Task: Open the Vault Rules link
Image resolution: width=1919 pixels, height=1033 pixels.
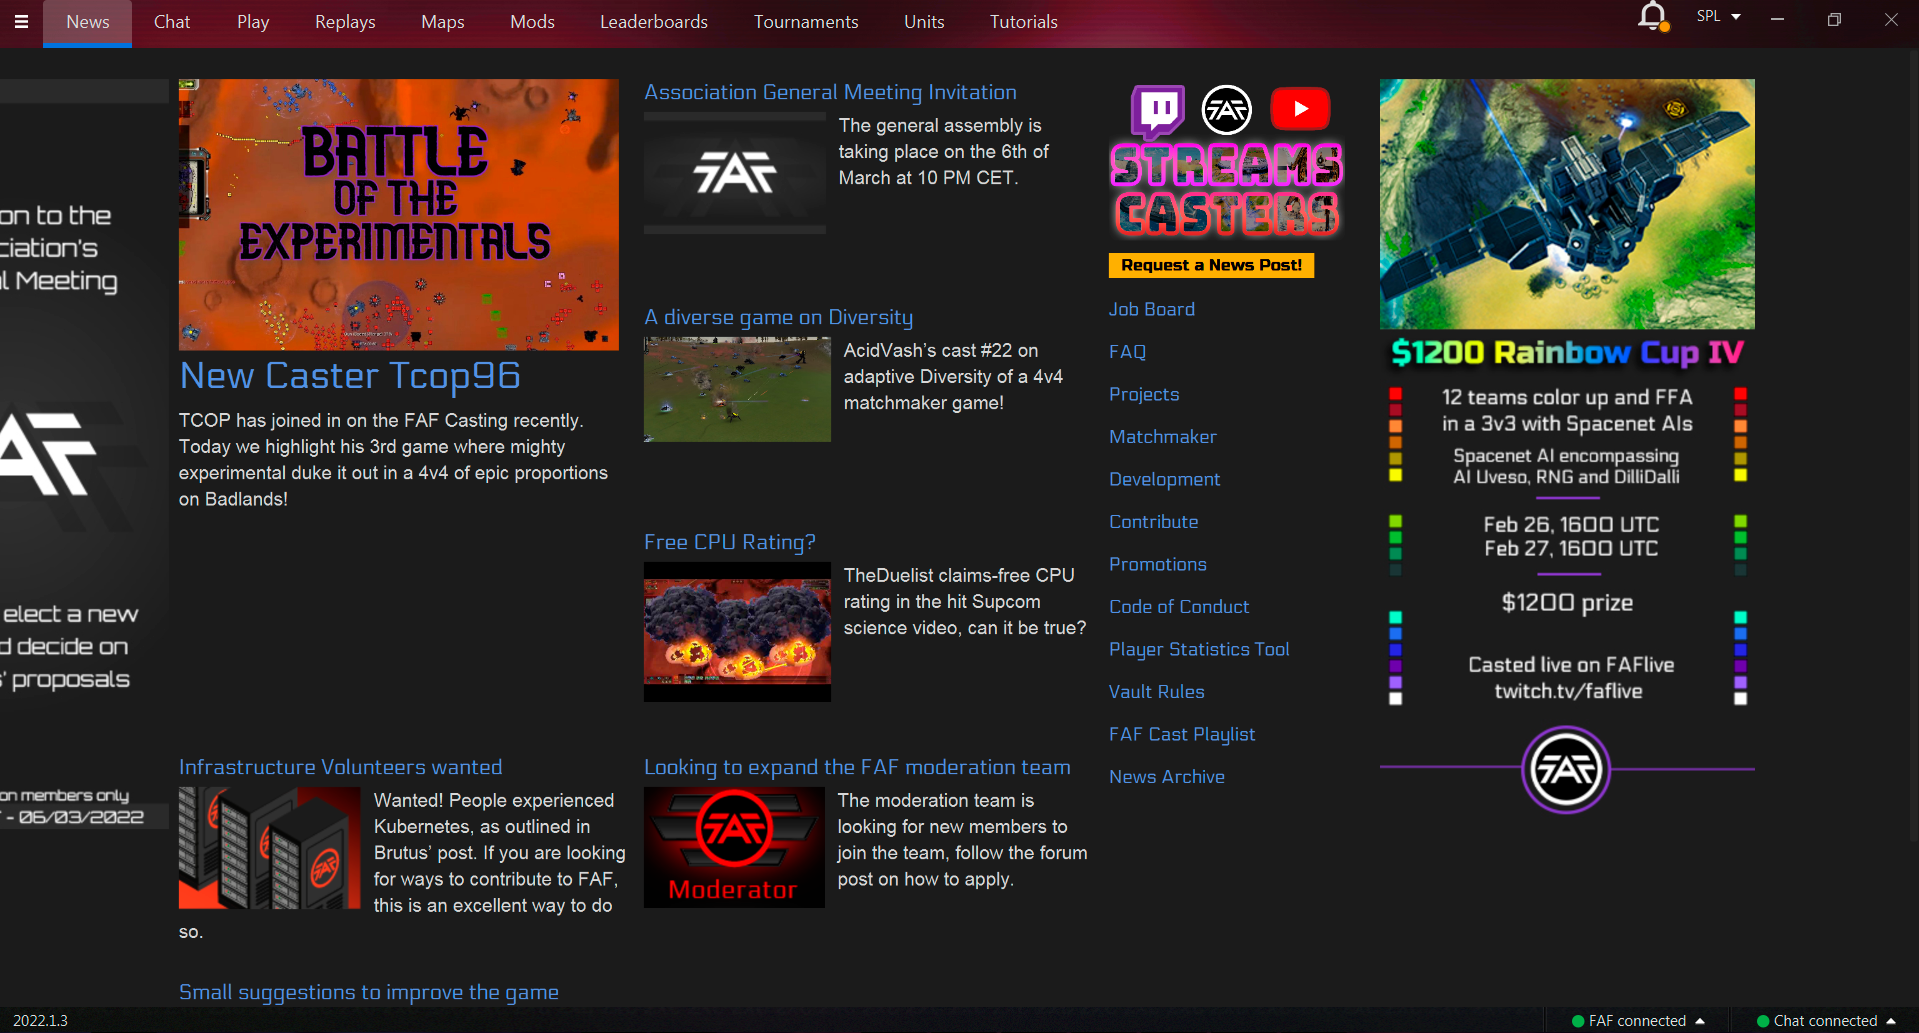Action: click(x=1157, y=692)
